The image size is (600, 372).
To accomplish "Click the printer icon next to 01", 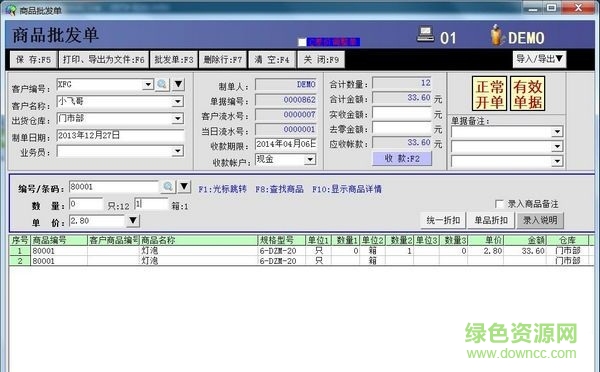I will point(425,34).
